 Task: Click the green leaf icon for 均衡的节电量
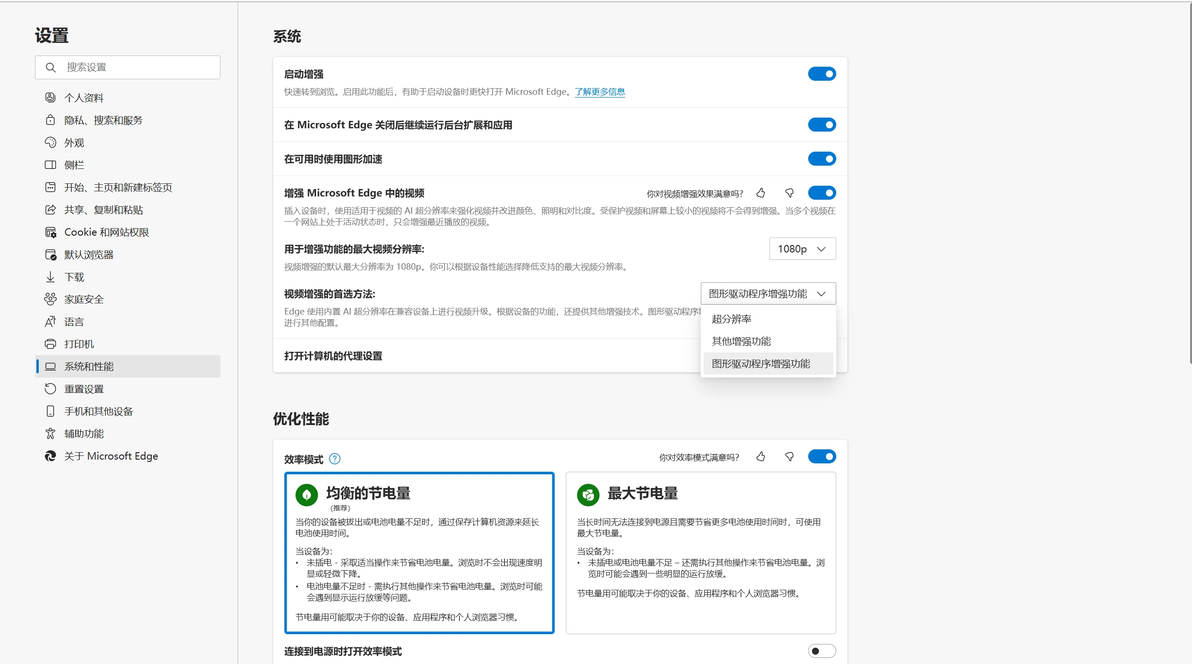[x=306, y=495]
